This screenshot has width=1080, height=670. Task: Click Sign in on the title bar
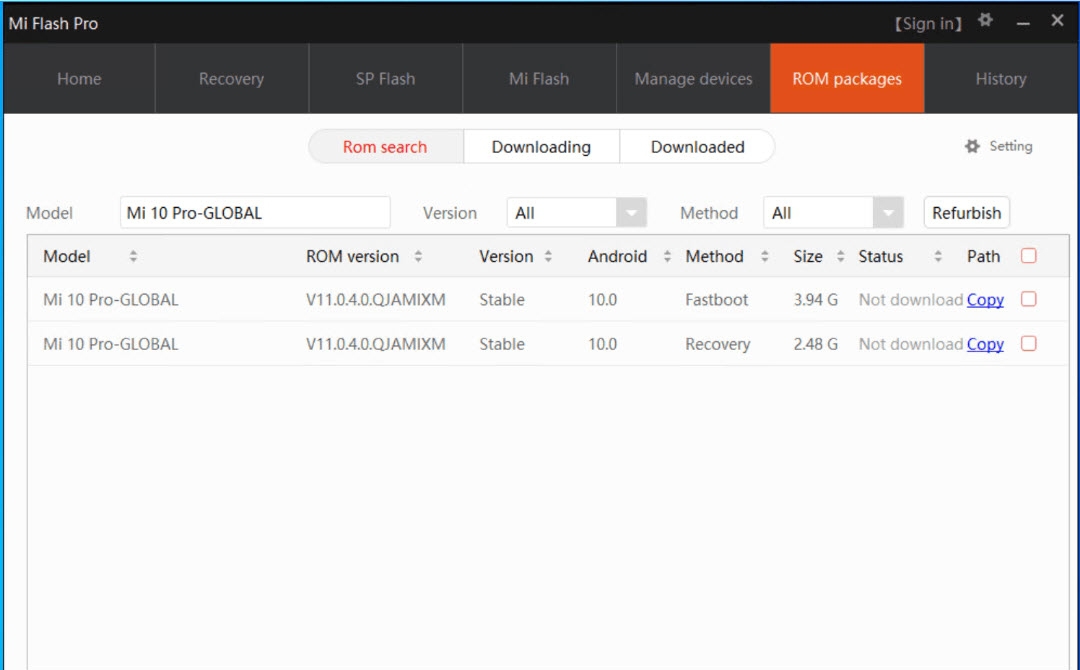928,23
